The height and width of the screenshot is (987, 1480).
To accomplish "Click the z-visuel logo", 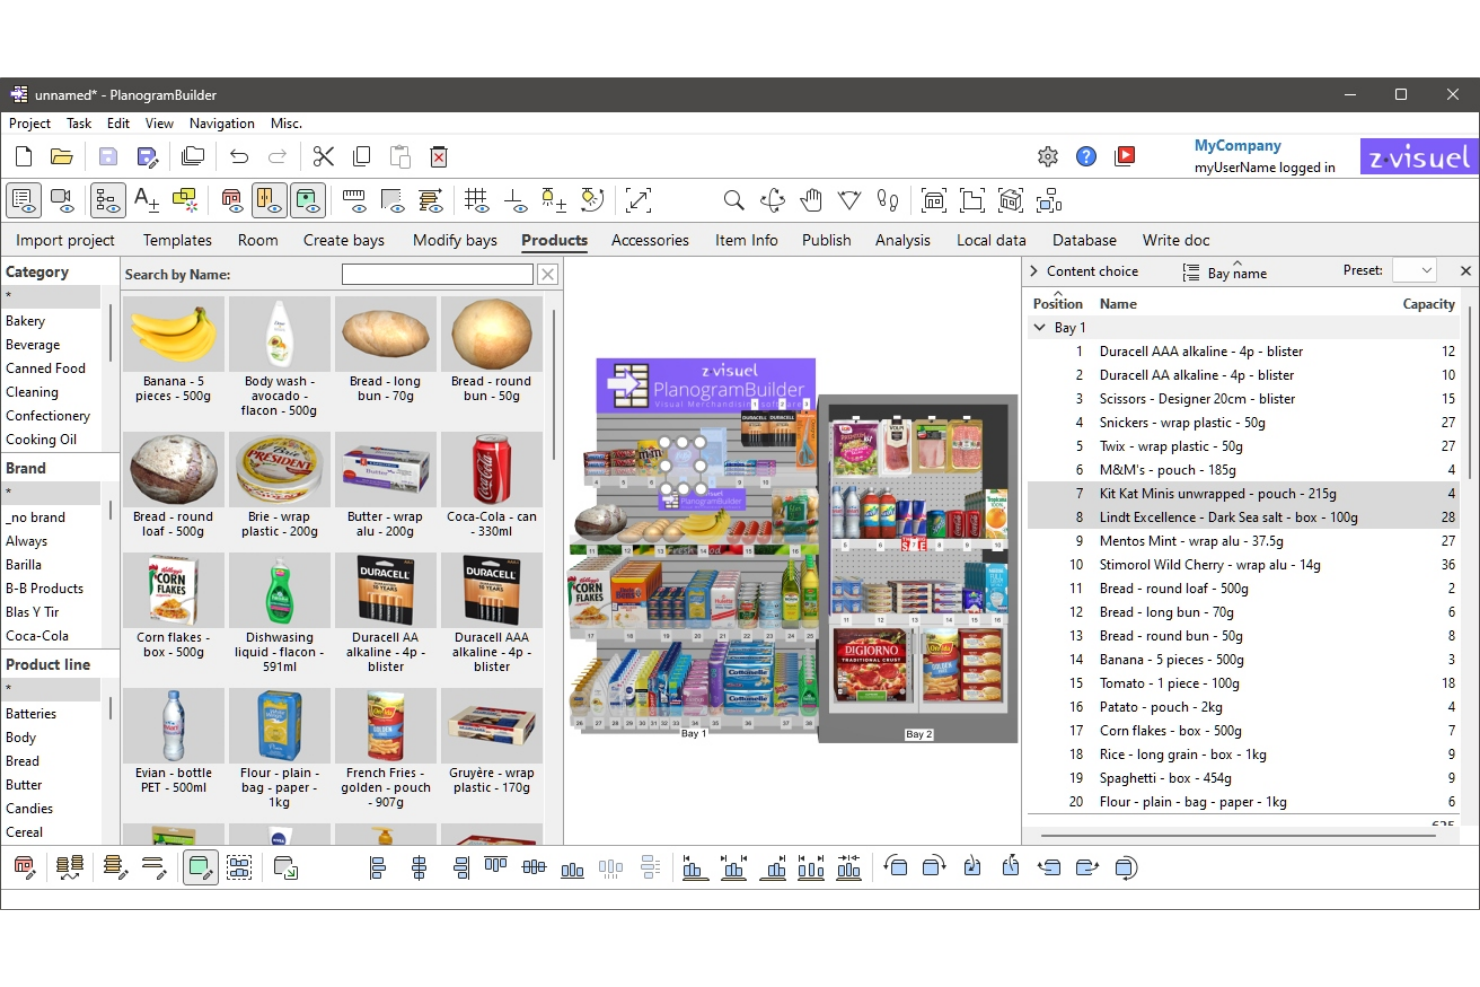I will click(x=1418, y=156).
